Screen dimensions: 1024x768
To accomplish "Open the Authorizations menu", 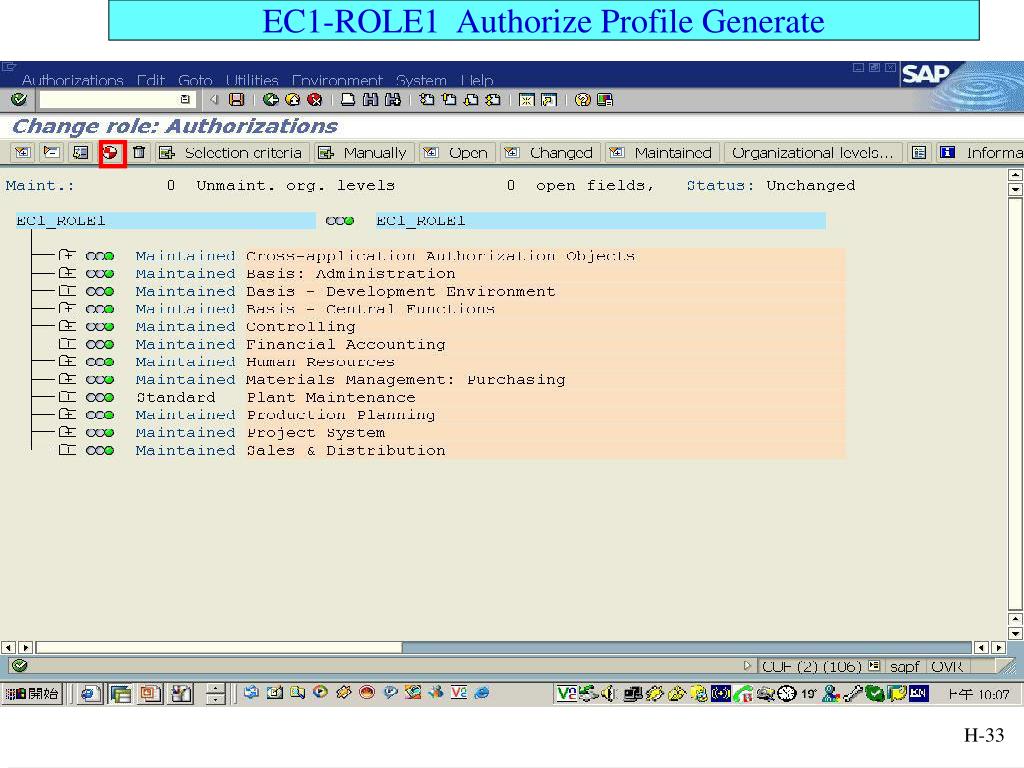I will (x=72, y=80).
